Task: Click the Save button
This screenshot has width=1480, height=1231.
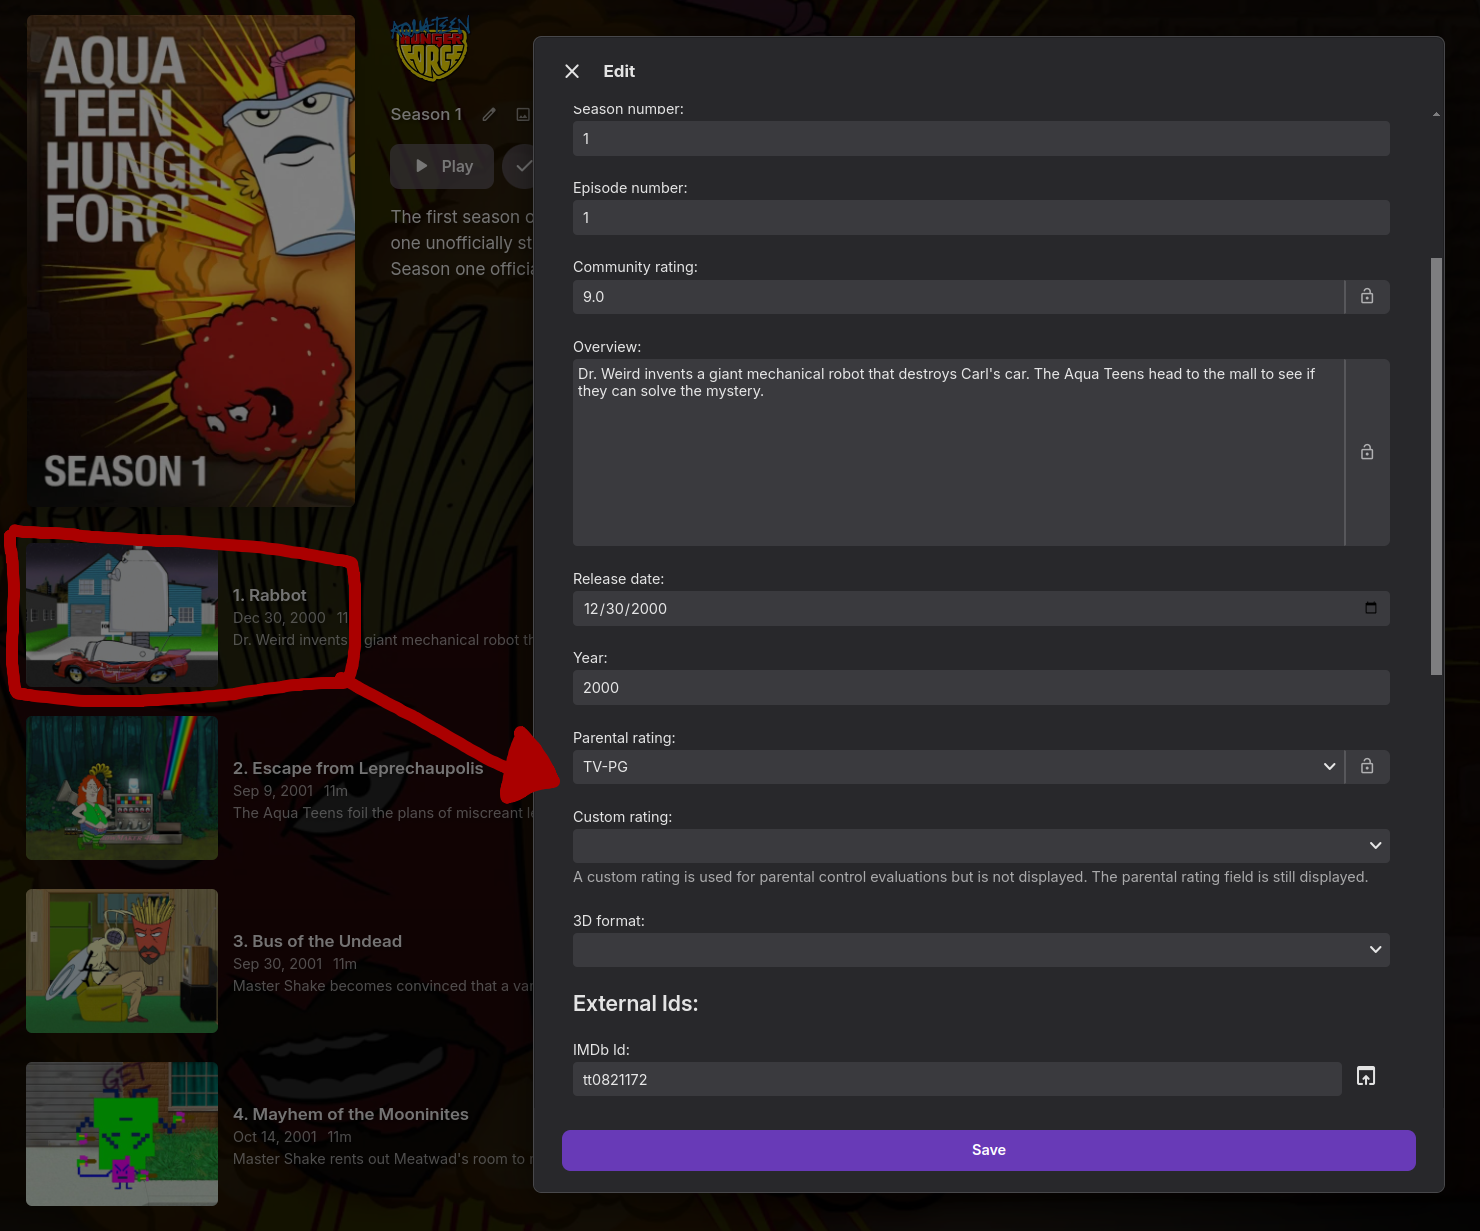Action: (989, 1150)
